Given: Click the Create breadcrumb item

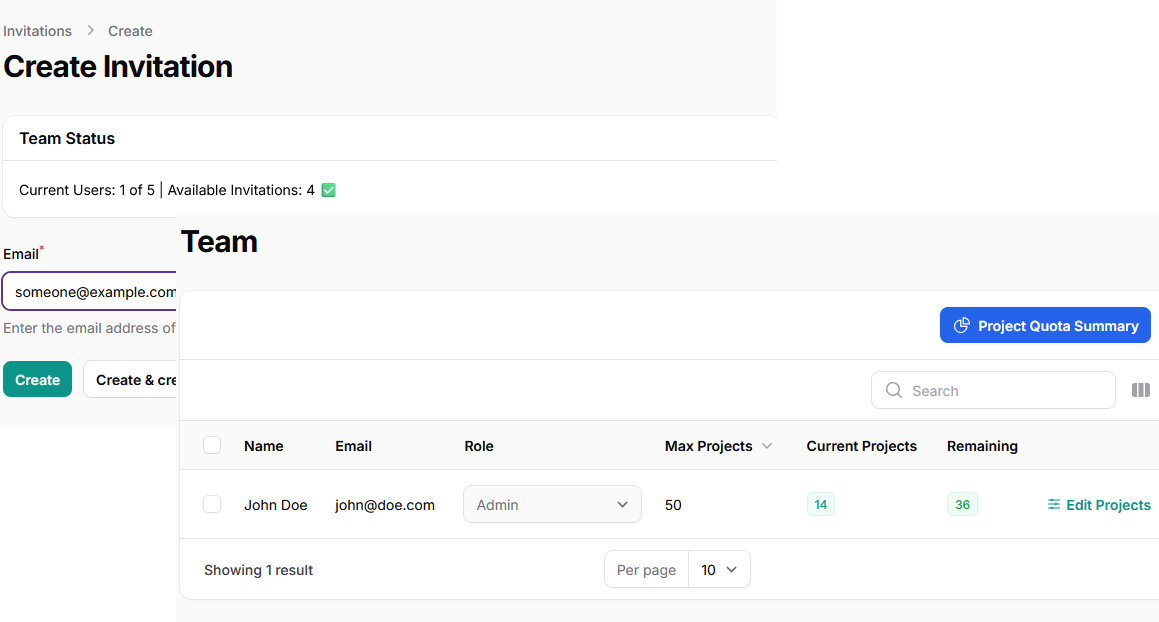Looking at the screenshot, I should pyautogui.click(x=130, y=31).
